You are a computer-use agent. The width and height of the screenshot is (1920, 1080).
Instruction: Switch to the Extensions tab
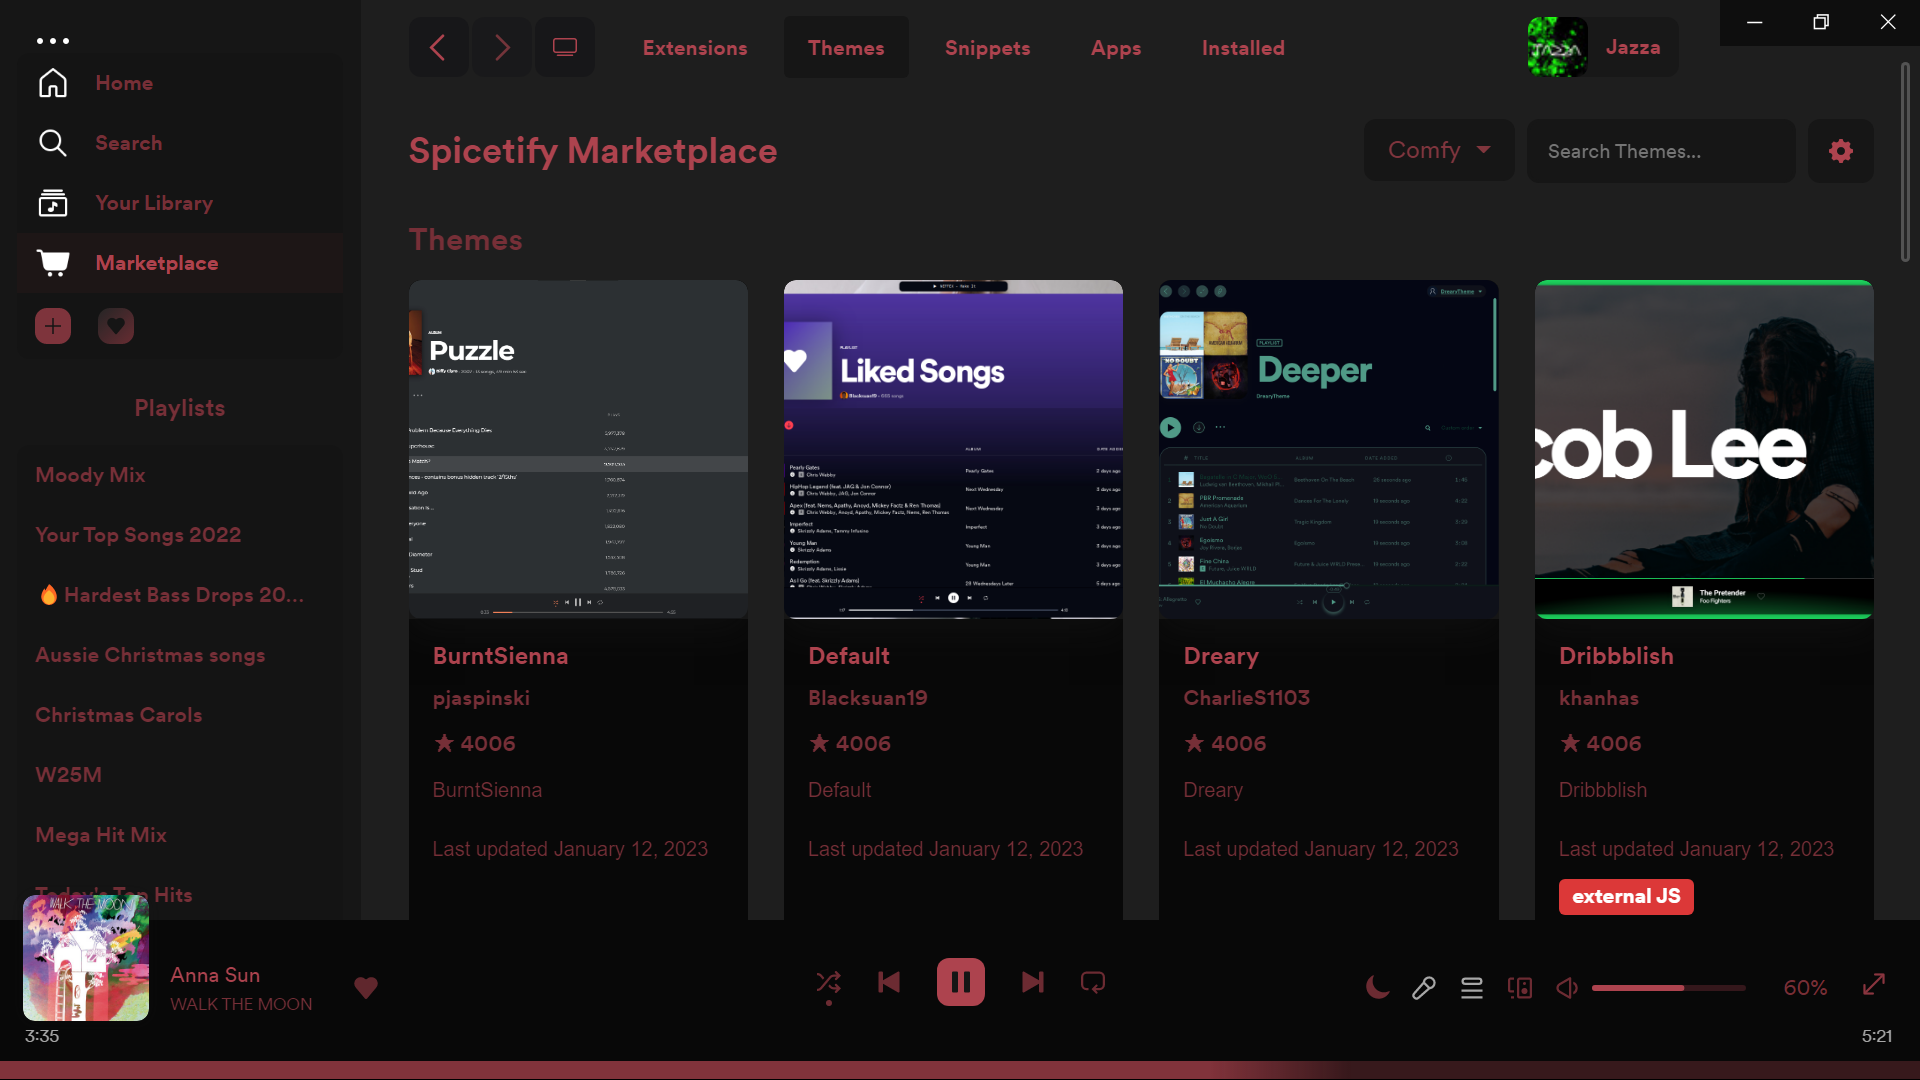[695, 47]
